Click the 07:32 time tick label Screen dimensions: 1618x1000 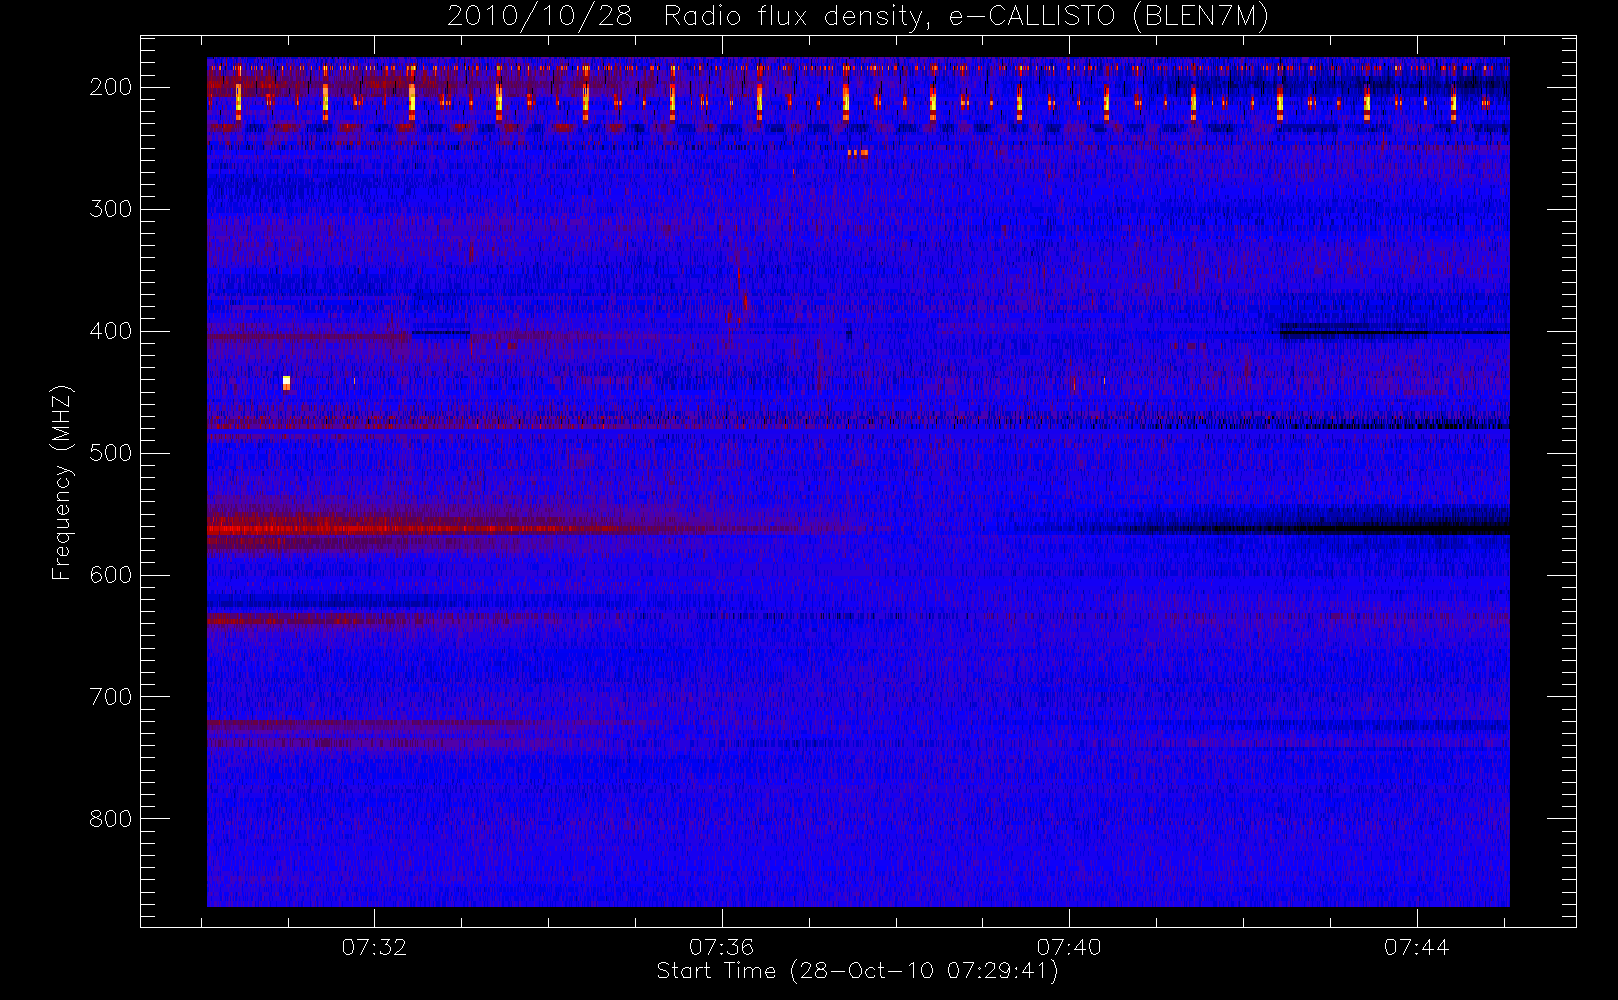[374, 947]
